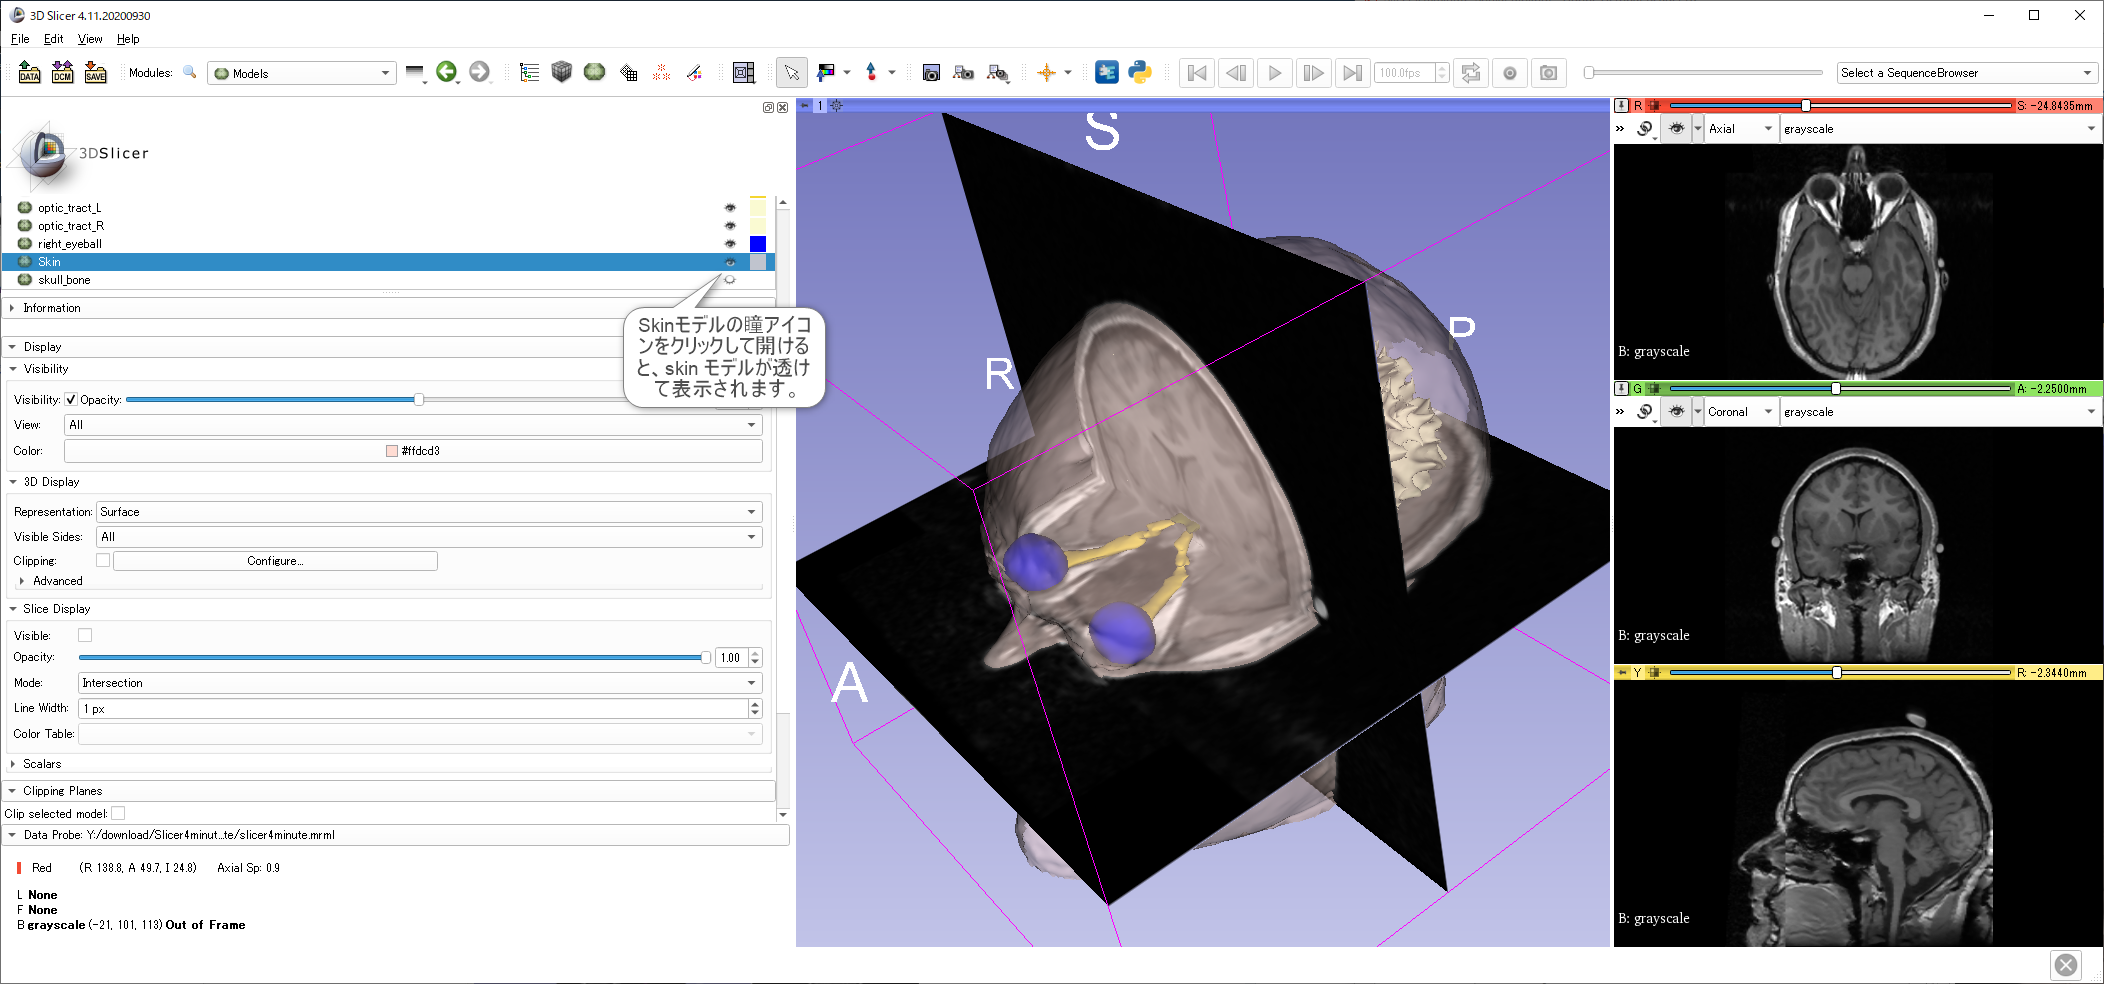
Task: Enable Slice Display Visible checkbox
Action: pos(85,635)
